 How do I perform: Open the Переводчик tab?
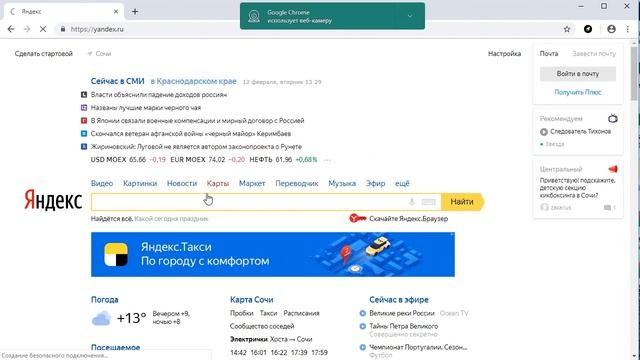[x=297, y=183]
